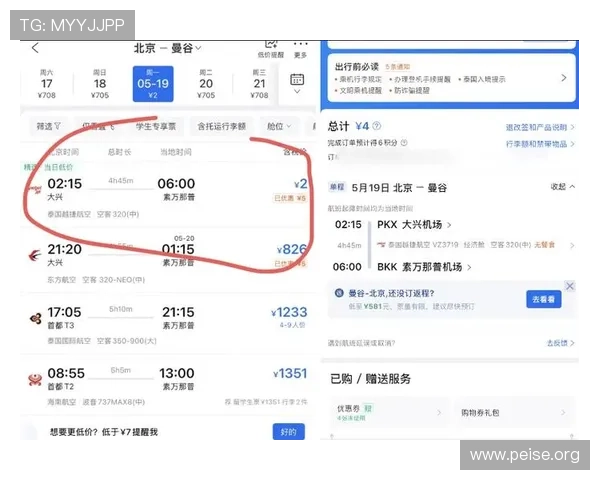
Task: Select the 周六 17 date tab priced ¥708
Action: (47, 84)
